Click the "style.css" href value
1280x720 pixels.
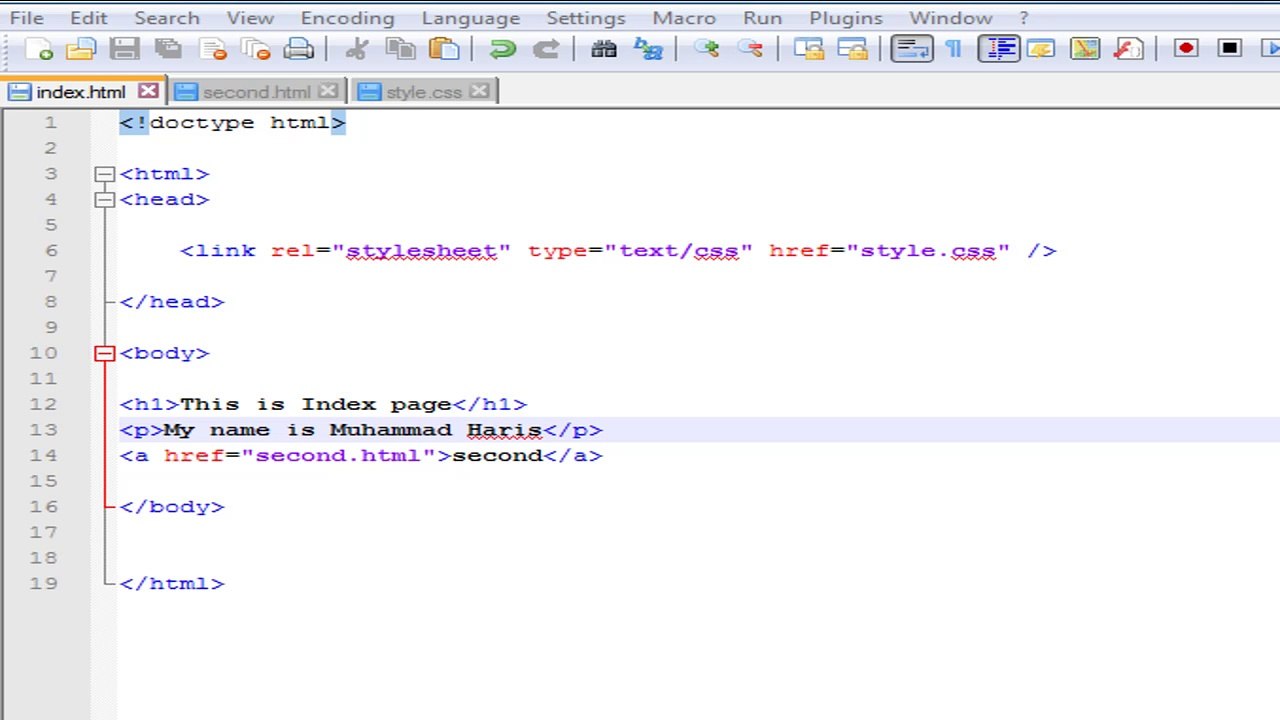[x=928, y=251]
